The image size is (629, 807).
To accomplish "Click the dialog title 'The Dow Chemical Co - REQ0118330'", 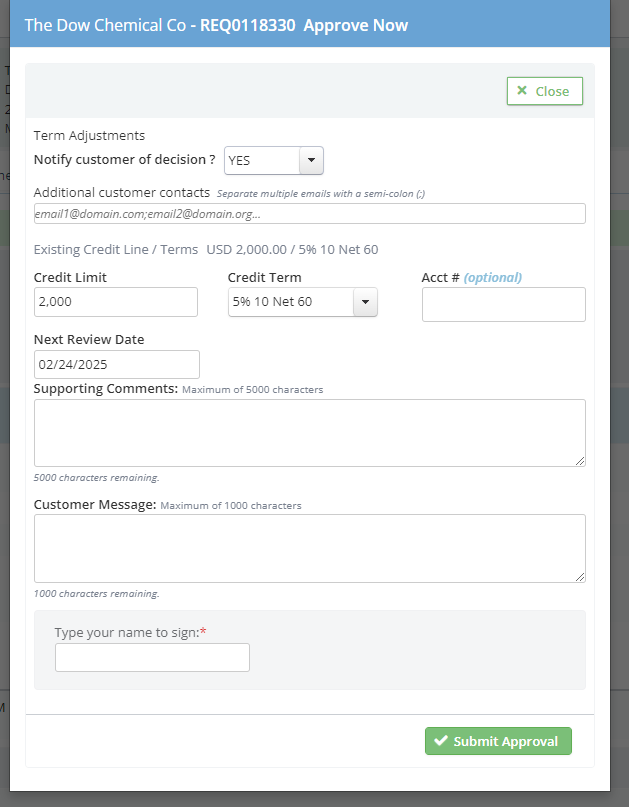I will pos(160,25).
